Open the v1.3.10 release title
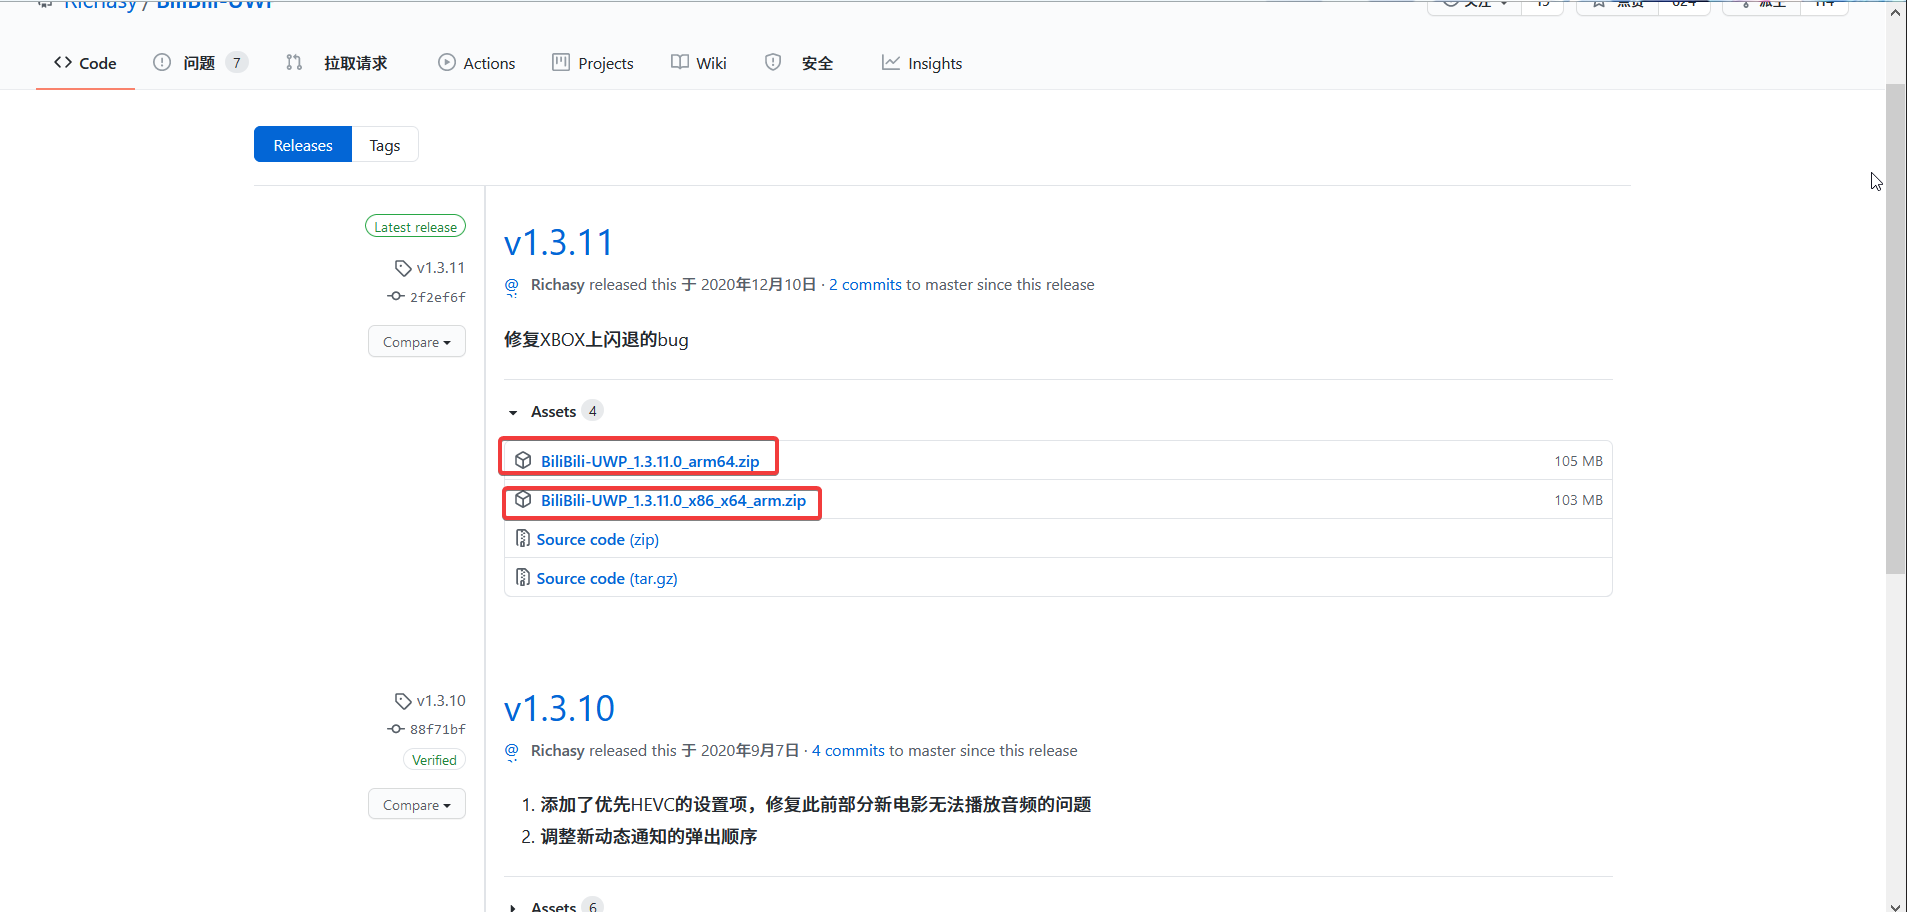 [559, 709]
